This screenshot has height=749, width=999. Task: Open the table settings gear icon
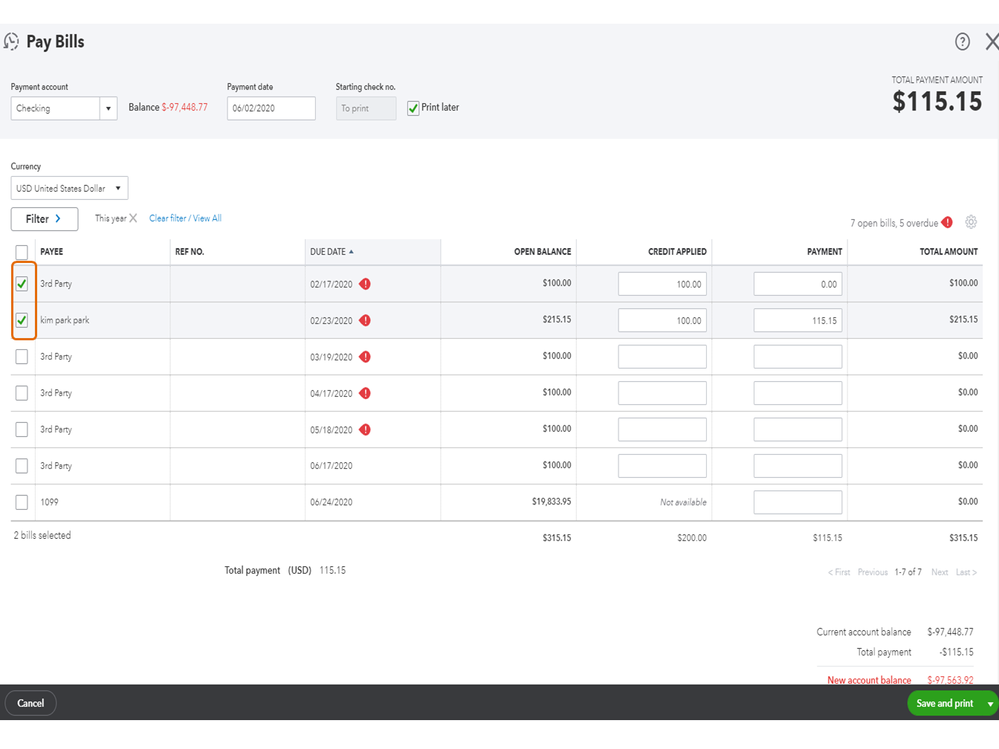coord(971,222)
